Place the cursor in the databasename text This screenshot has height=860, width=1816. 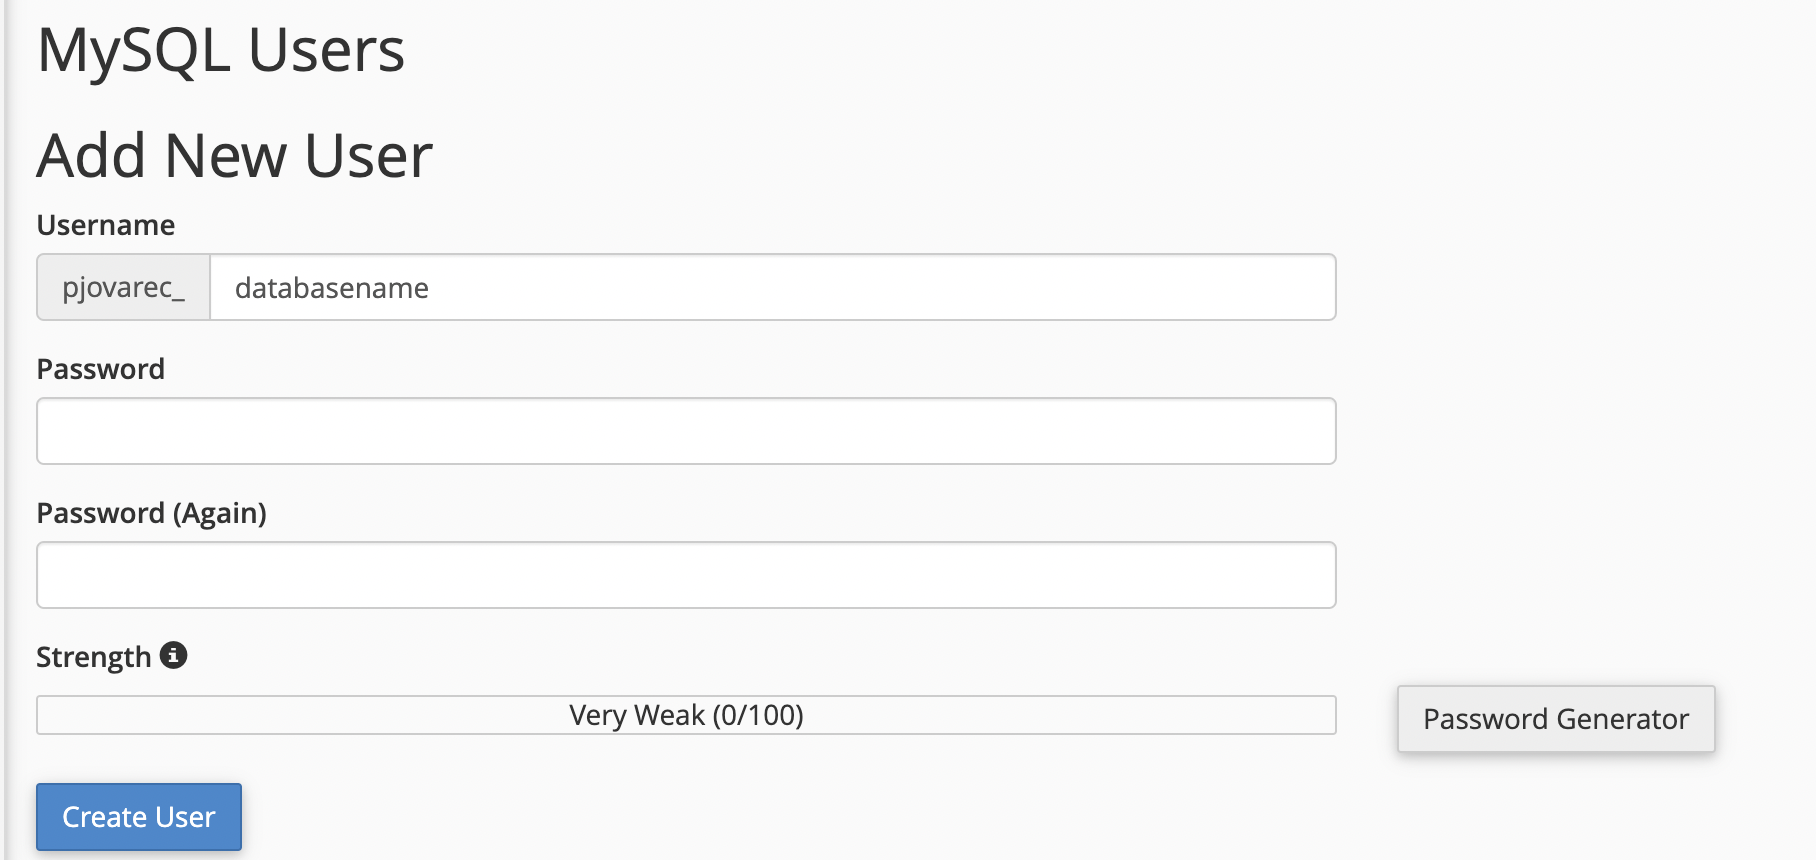pos(332,288)
